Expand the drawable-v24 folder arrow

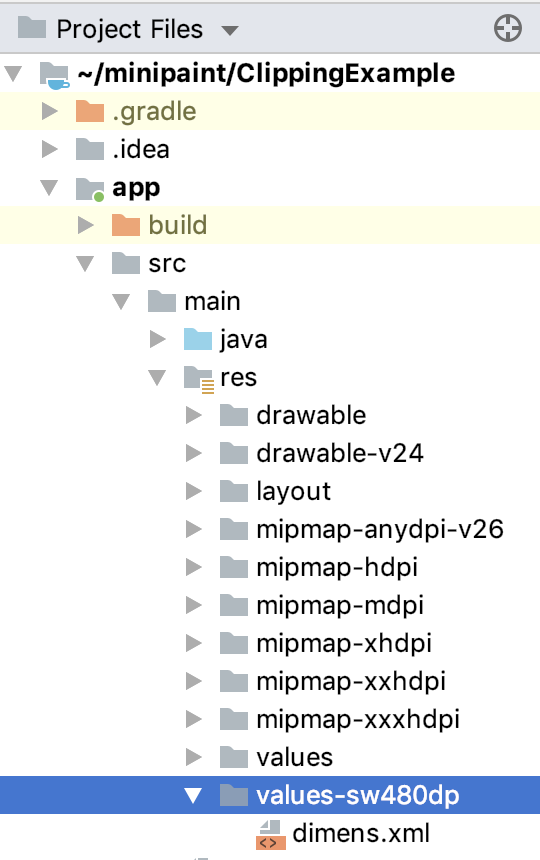point(194,453)
